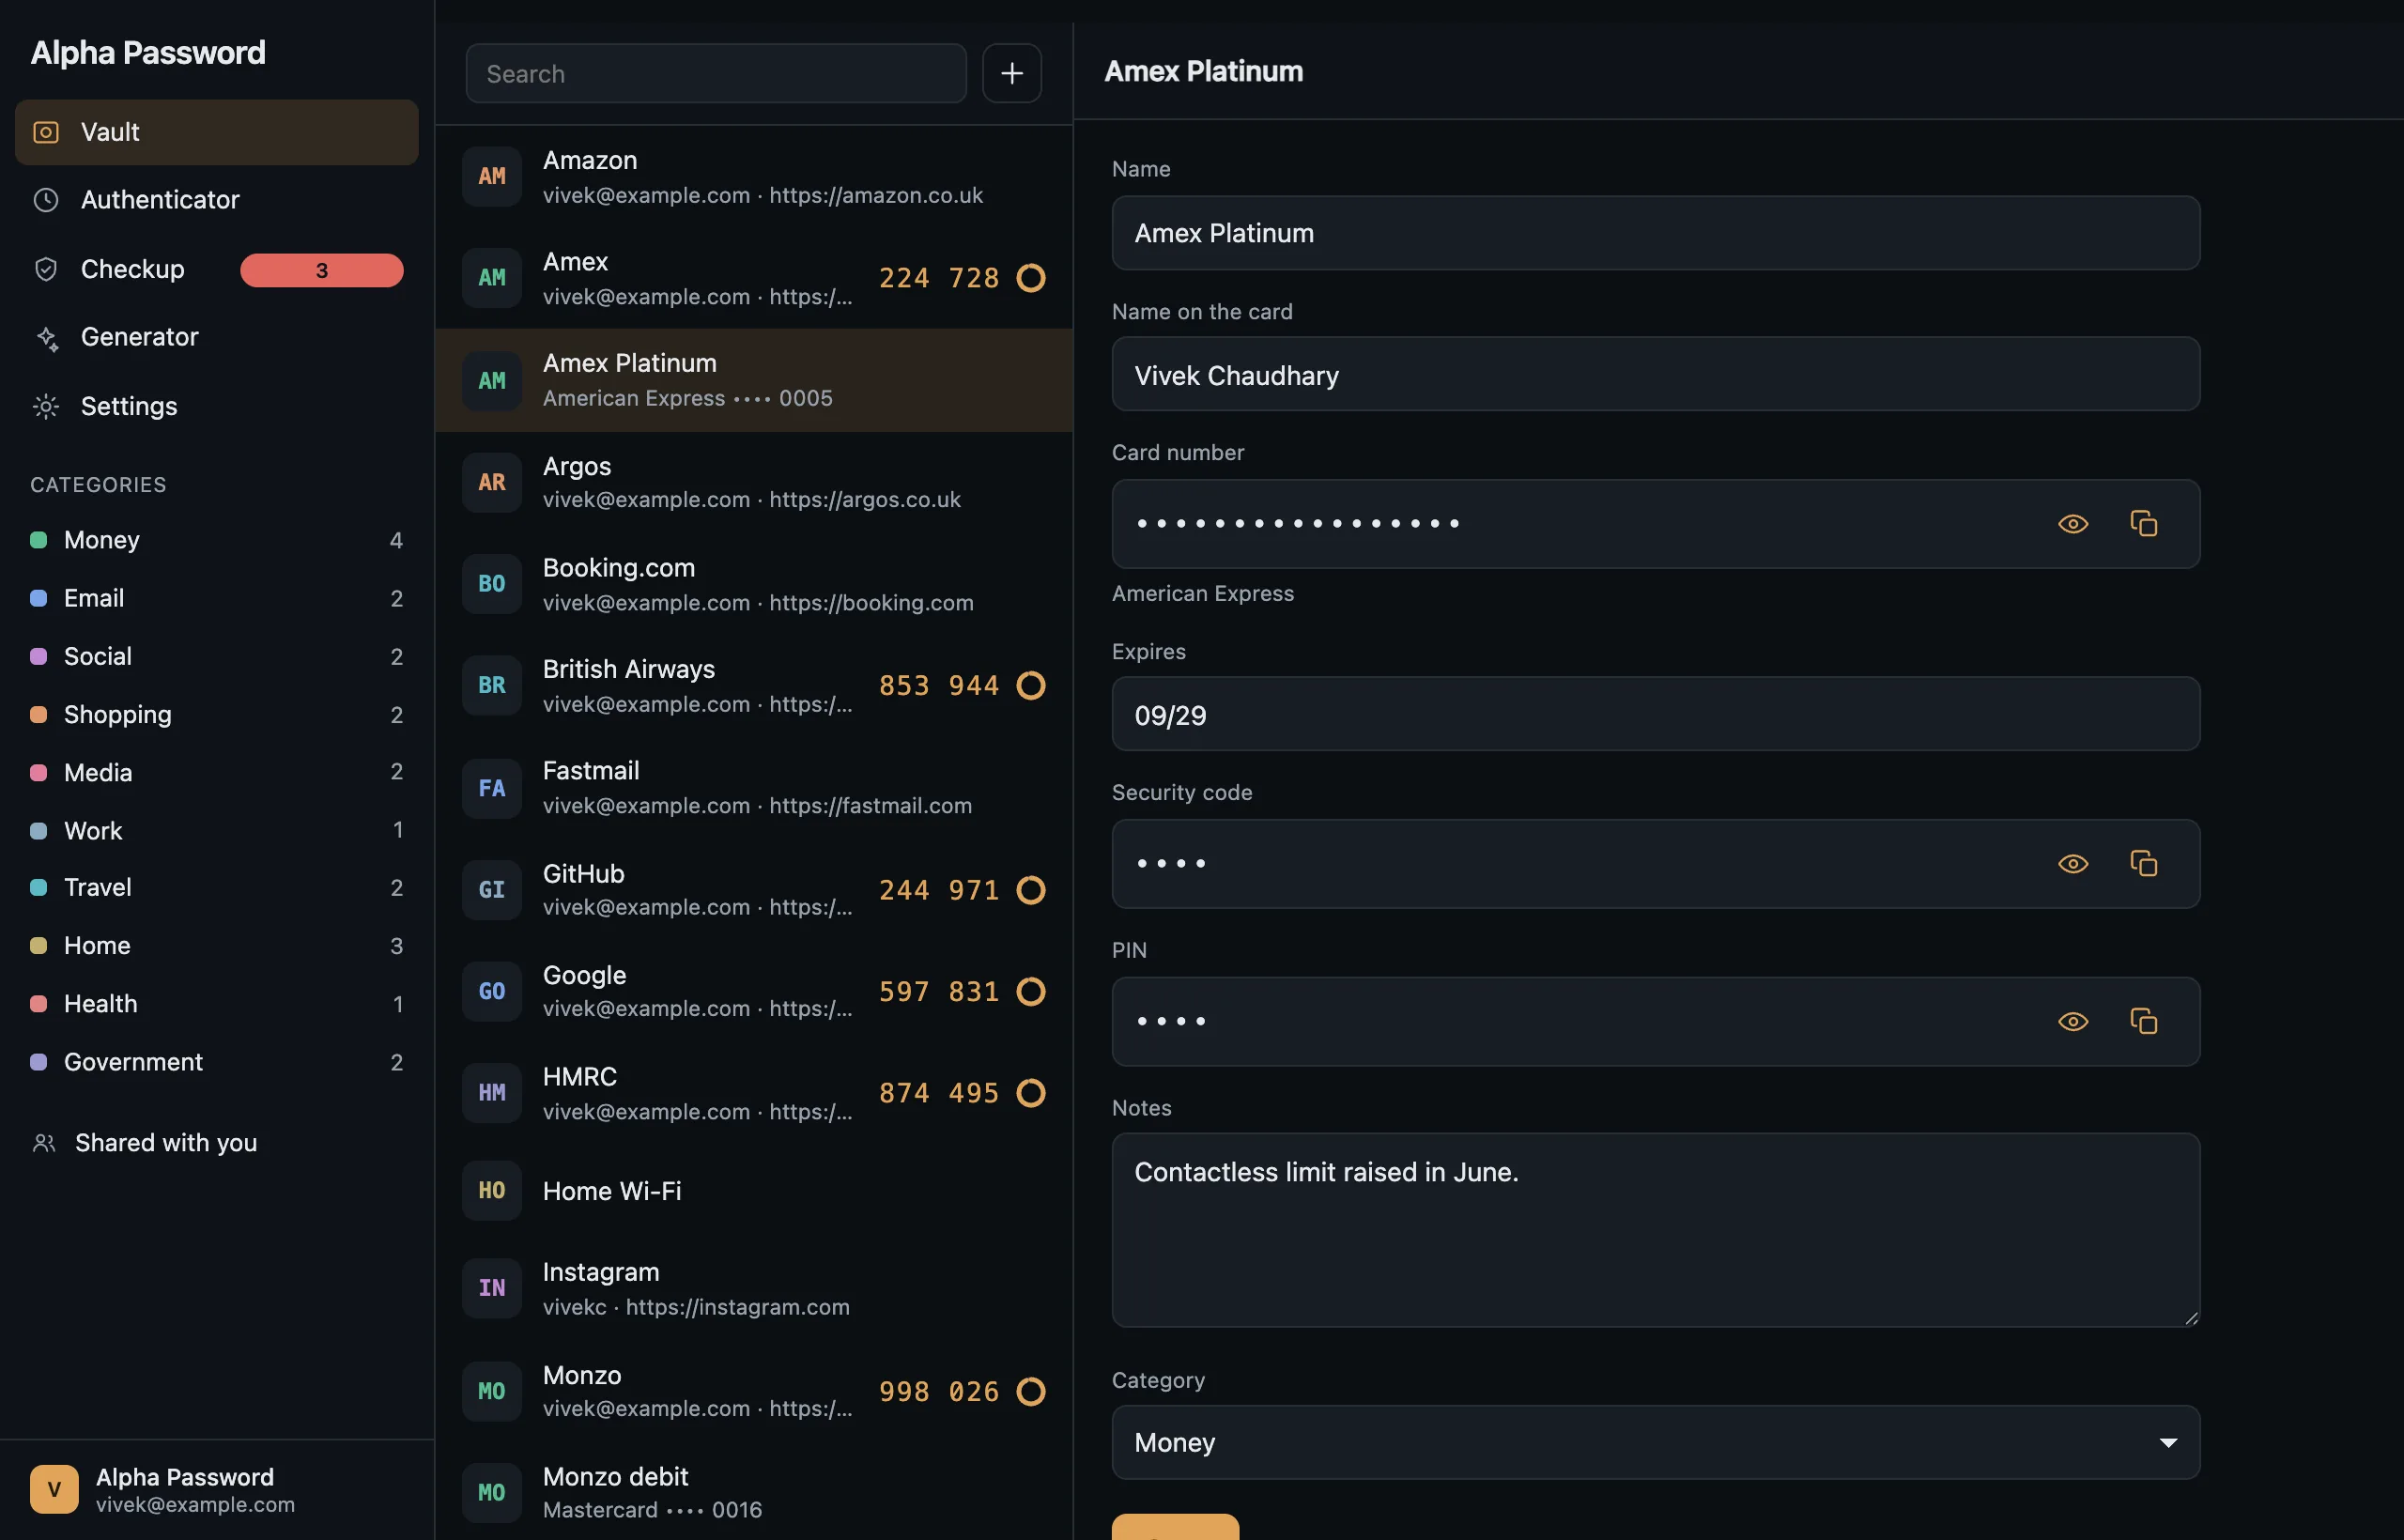Screen dimensions: 2404x1540
Task: Click the account email vivek@example.com
Action: pyautogui.click(x=195, y=1504)
